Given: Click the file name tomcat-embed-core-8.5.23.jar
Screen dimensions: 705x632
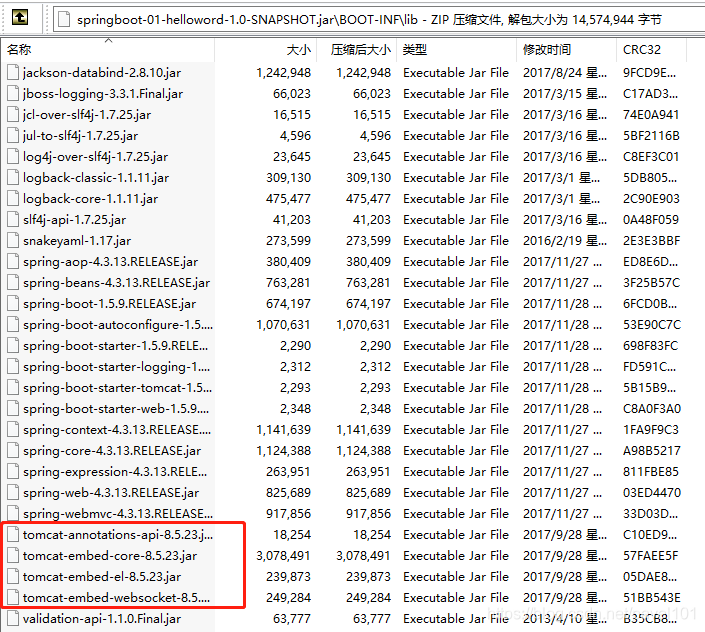Looking at the screenshot, I should click(x=110, y=556).
